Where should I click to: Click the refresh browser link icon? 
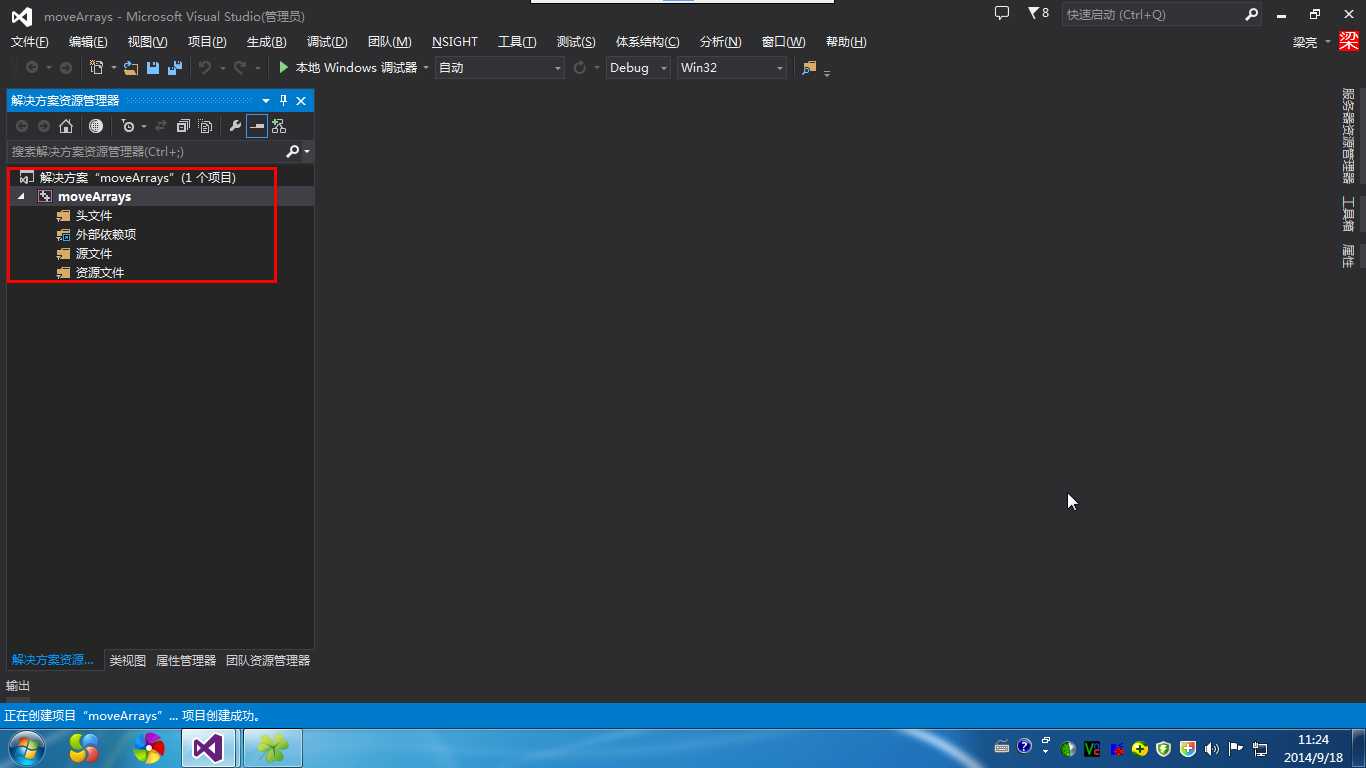click(x=580, y=67)
